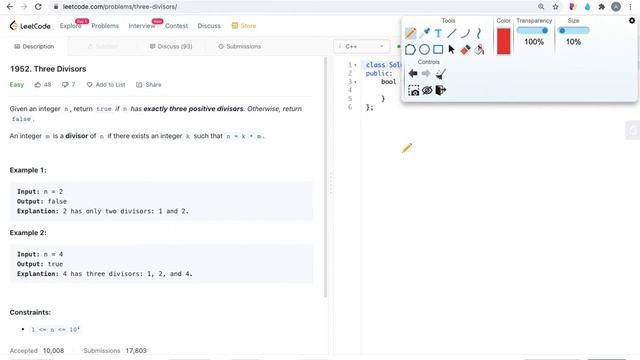This screenshot has height=360, width=640.
Task: Select the polygon shape tool
Action: coord(410,49)
